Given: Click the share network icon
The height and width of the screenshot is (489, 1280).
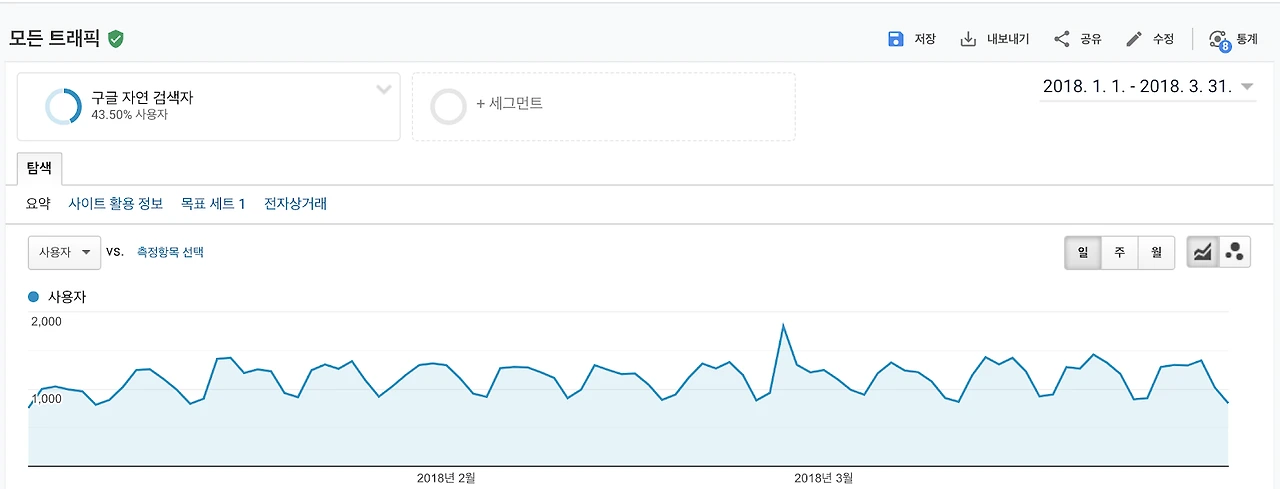Looking at the screenshot, I should 1062,39.
